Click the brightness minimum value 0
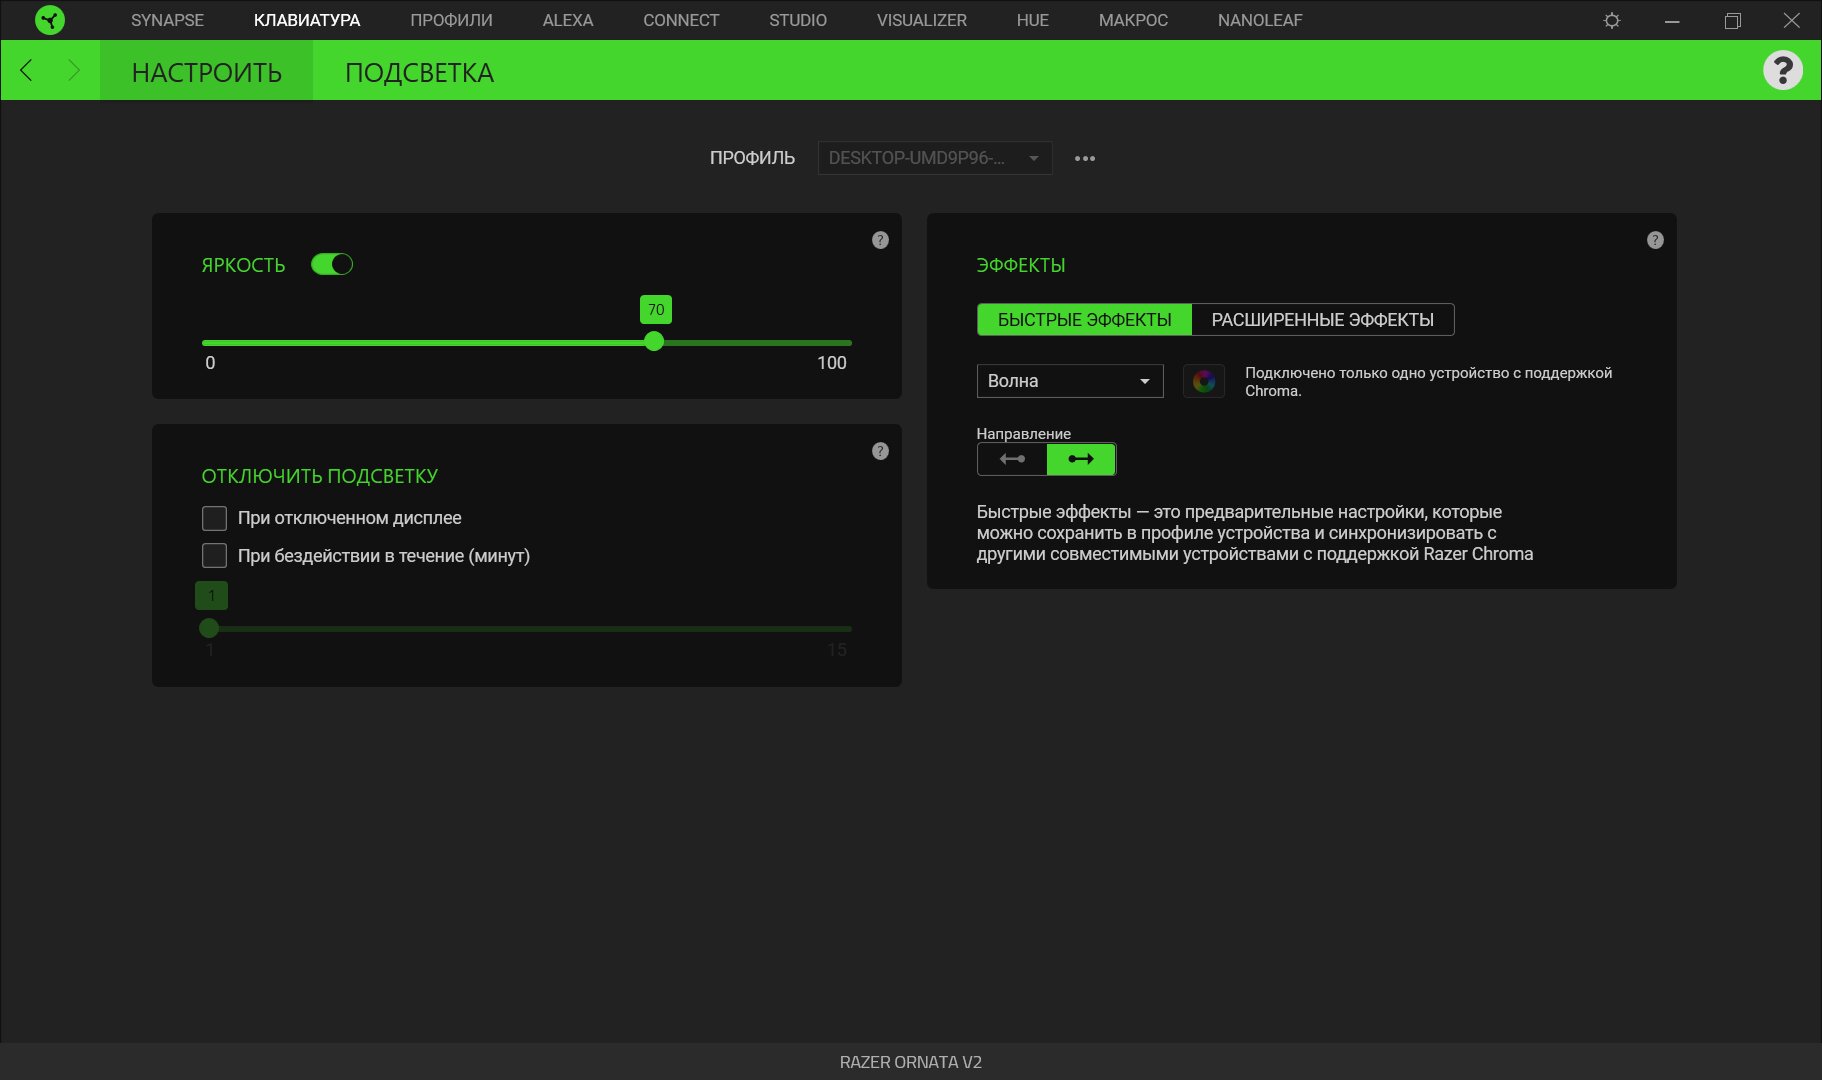The height and width of the screenshot is (1080, 1822). click(x=210, y=363)
